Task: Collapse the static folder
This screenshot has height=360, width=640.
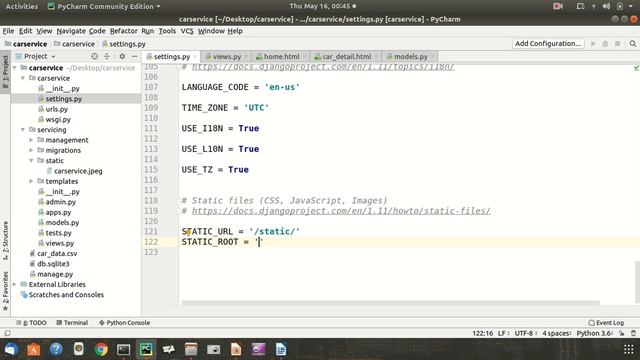Action: click(31, 160)
